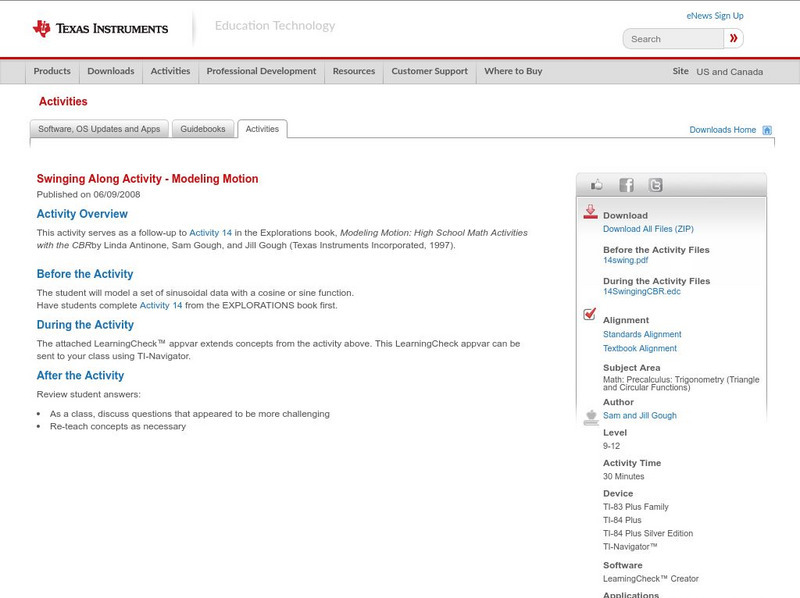
Task: Click the Activity Overview heading
Action: [82, 214]
